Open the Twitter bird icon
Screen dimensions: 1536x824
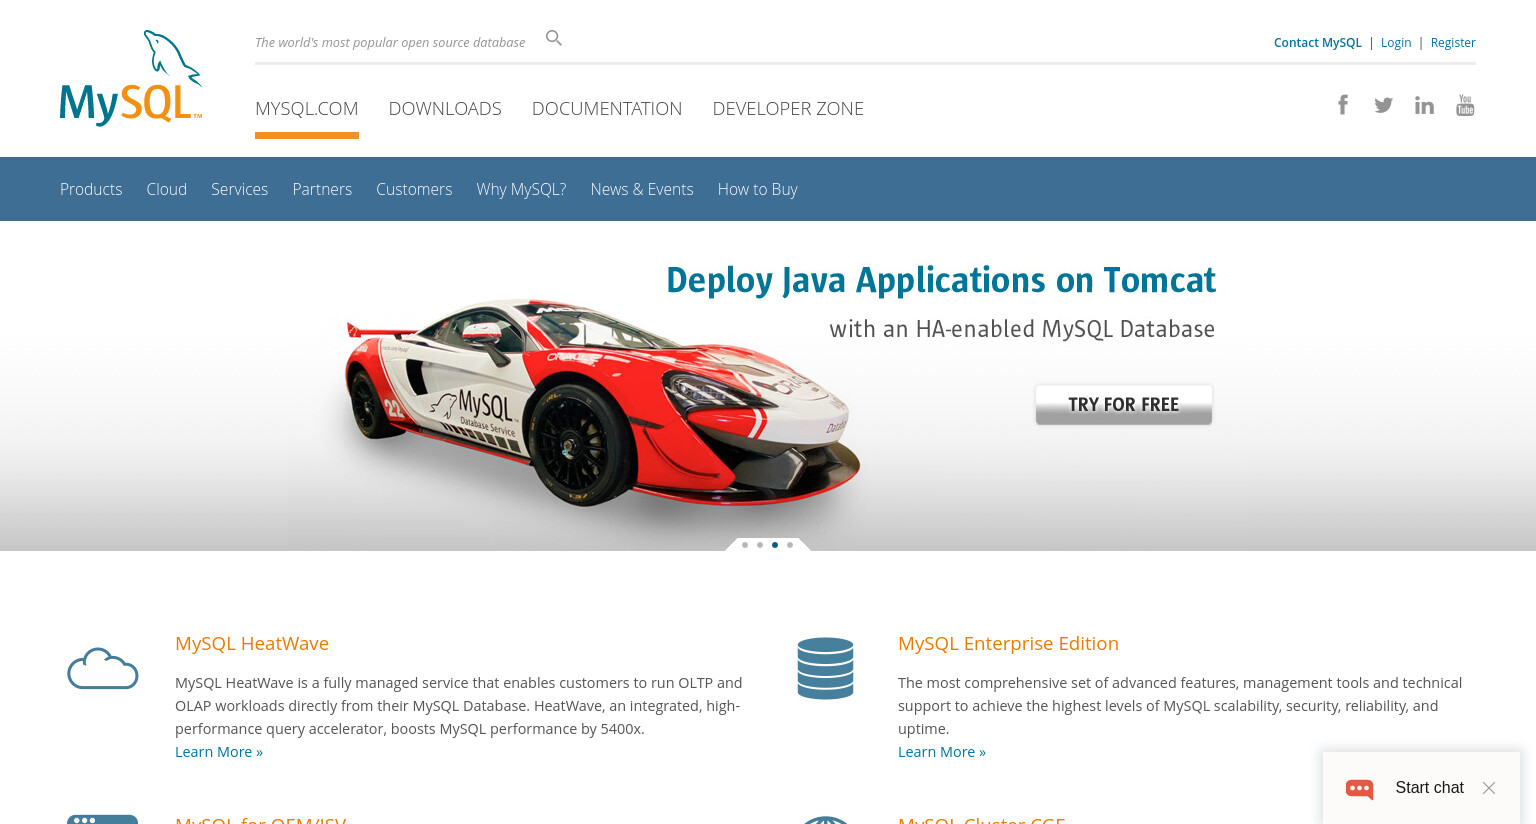(1384, 105)
